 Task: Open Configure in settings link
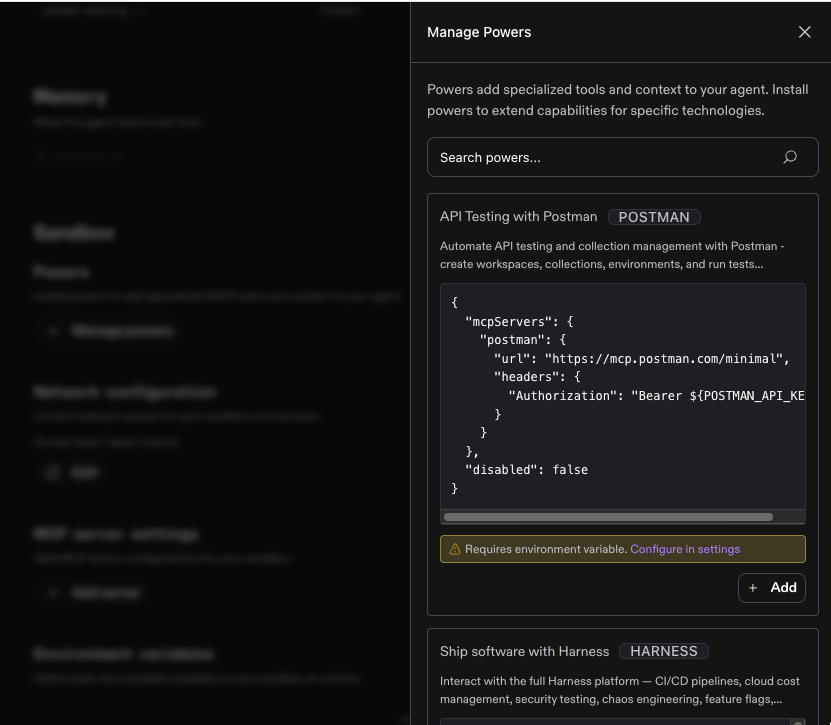685,549
